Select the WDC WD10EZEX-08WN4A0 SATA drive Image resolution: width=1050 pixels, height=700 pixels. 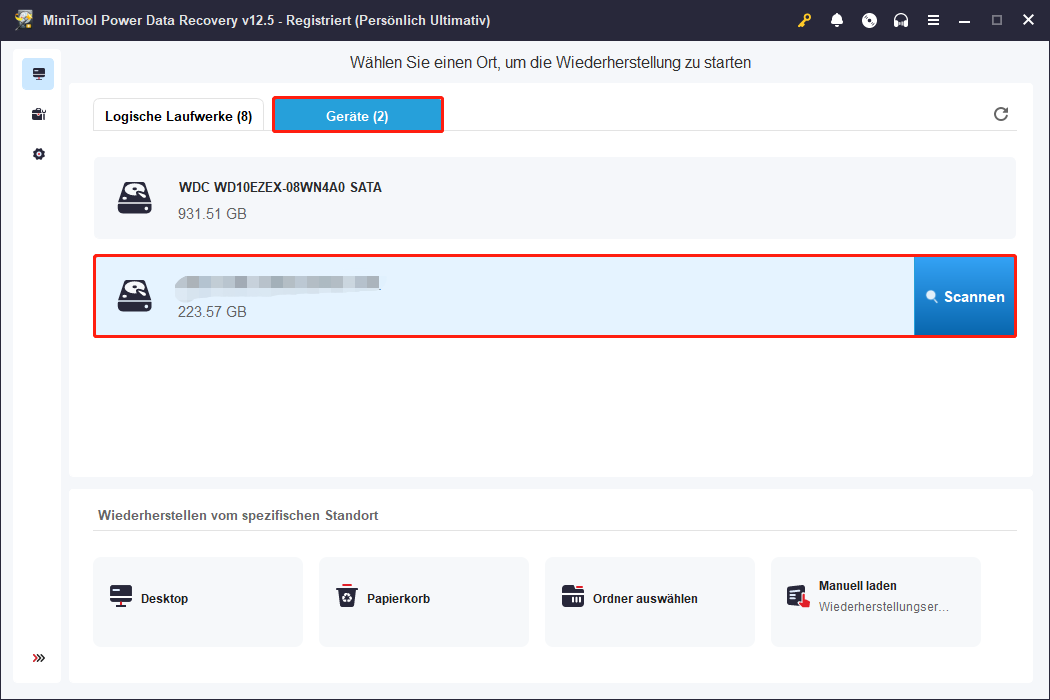(x=554, y=198)
